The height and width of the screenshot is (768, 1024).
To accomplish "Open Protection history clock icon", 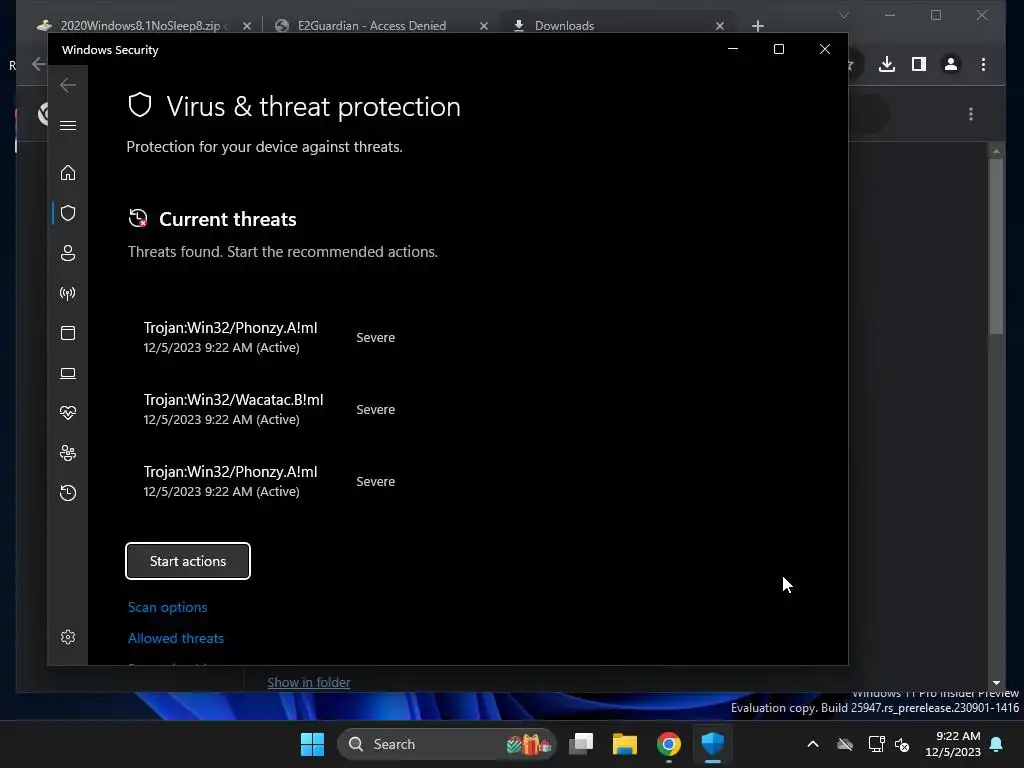I will point(68,492).
